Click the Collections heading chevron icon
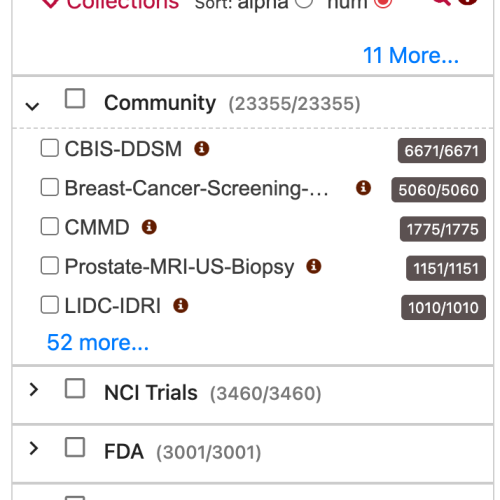Screen dimensions: 500x500 point(51,3)
